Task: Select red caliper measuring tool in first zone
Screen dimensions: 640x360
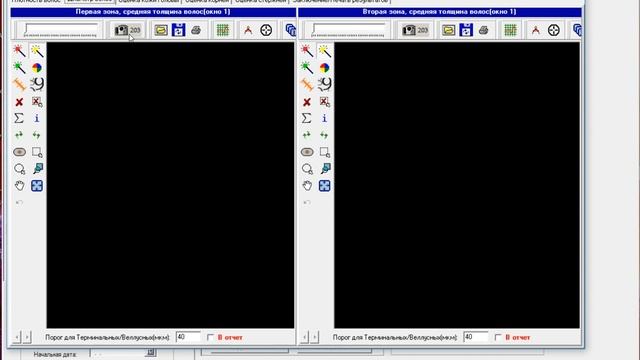Action: tap(248, 30)
